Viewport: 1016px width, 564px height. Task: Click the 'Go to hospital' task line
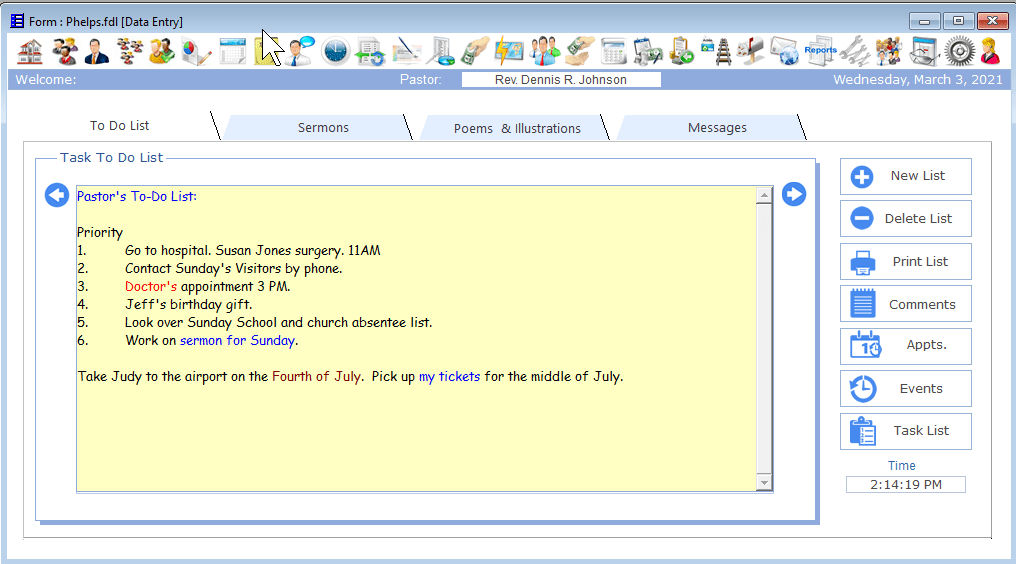click(253, 251)
